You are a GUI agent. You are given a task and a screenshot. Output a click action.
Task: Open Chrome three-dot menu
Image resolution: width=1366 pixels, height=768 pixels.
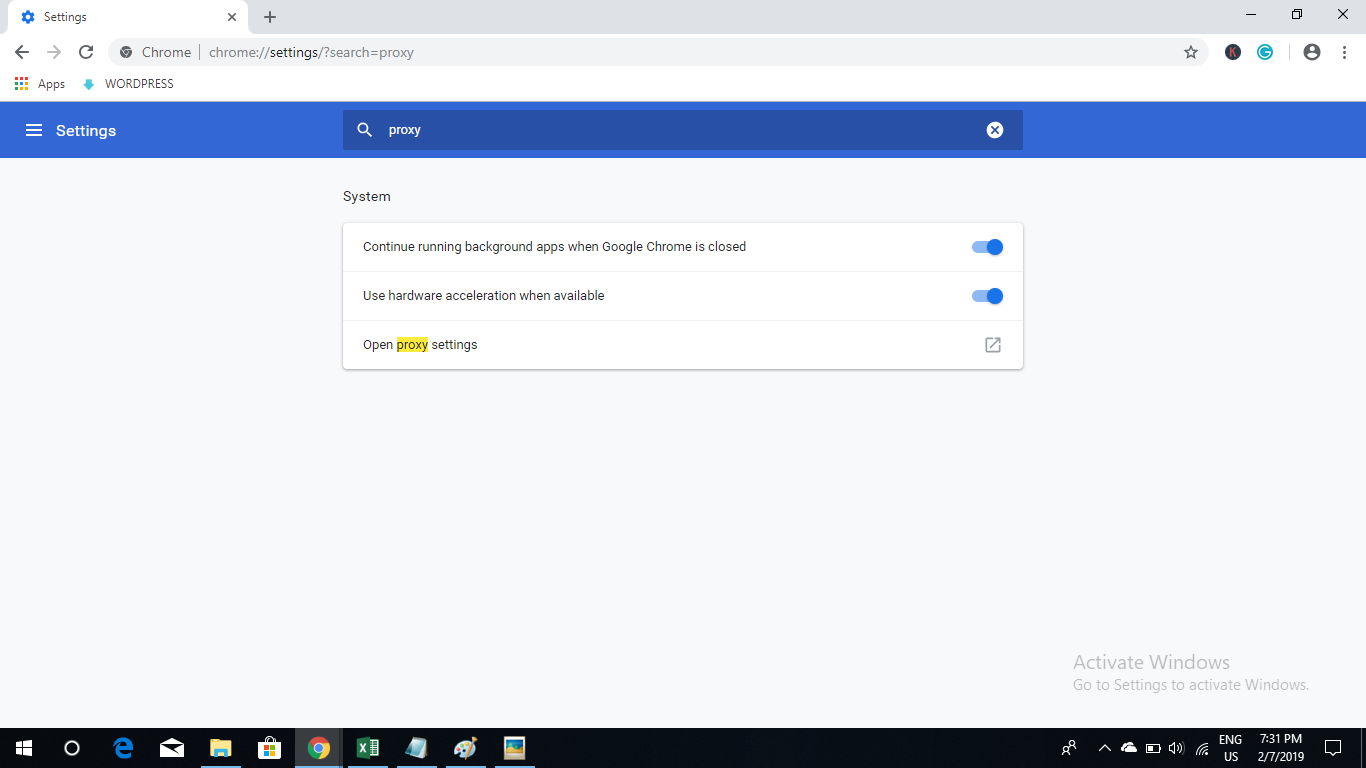[1345, 52]
